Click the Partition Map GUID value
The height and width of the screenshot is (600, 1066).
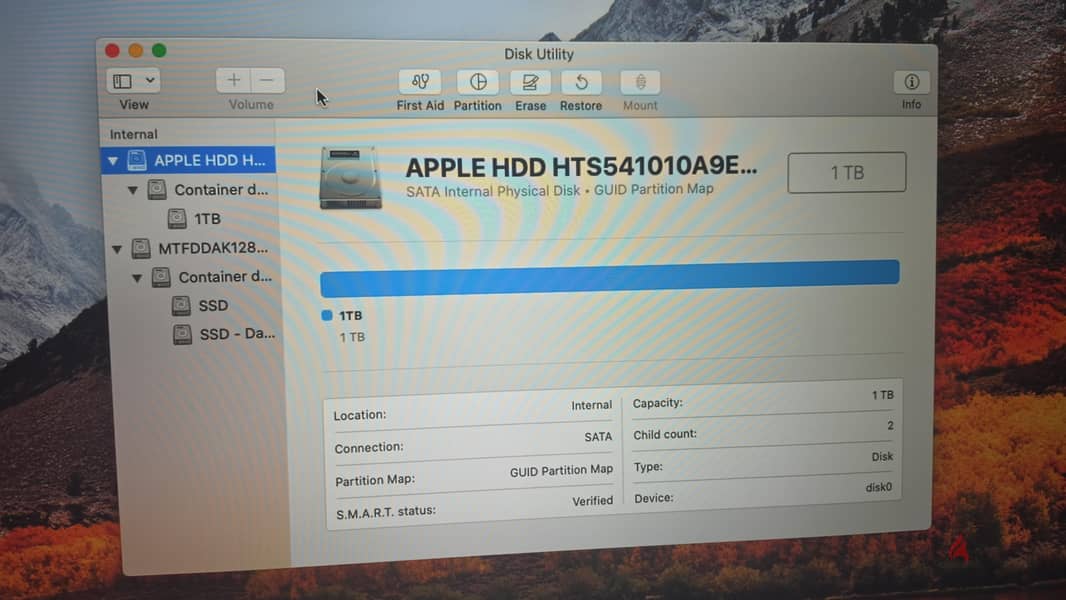(x=561, y=470)
